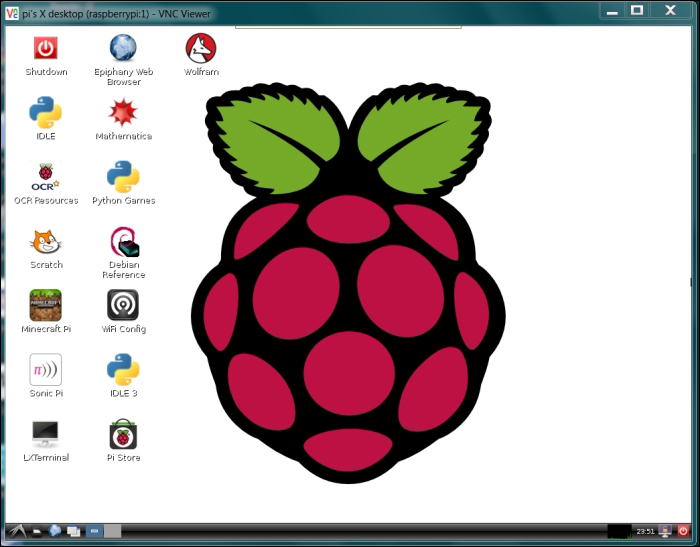Click the screen lock tray icon
Image resolution: width=700 pixels, height=547 pixels.
[665, 531]
